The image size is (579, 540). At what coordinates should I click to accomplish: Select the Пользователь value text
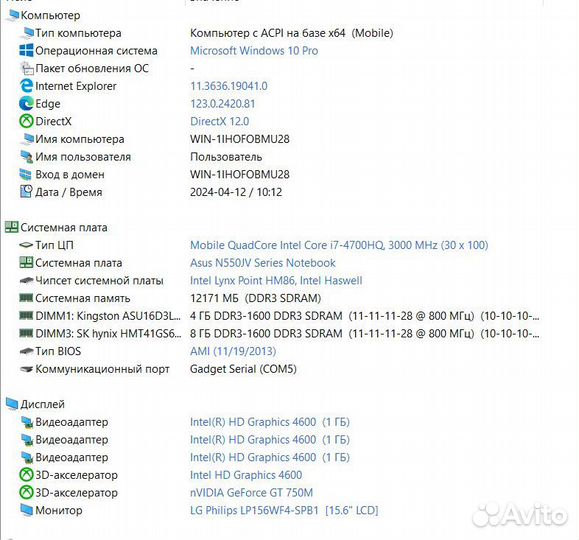tap(226, 157)
